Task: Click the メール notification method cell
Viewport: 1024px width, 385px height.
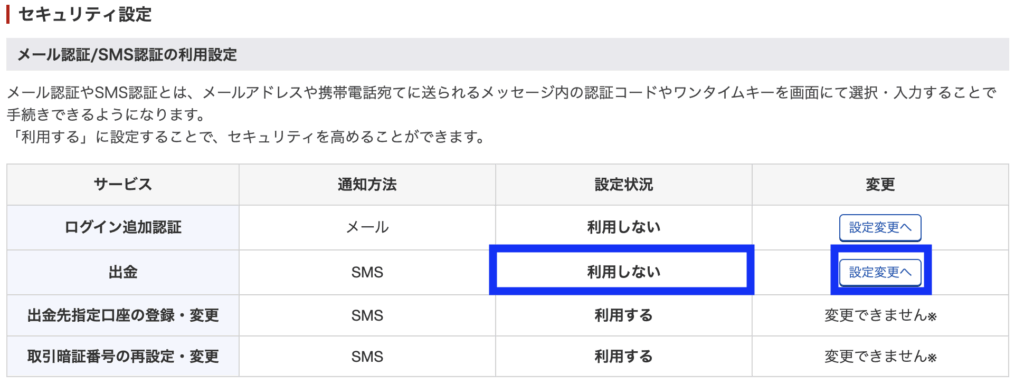Action: 367,228
